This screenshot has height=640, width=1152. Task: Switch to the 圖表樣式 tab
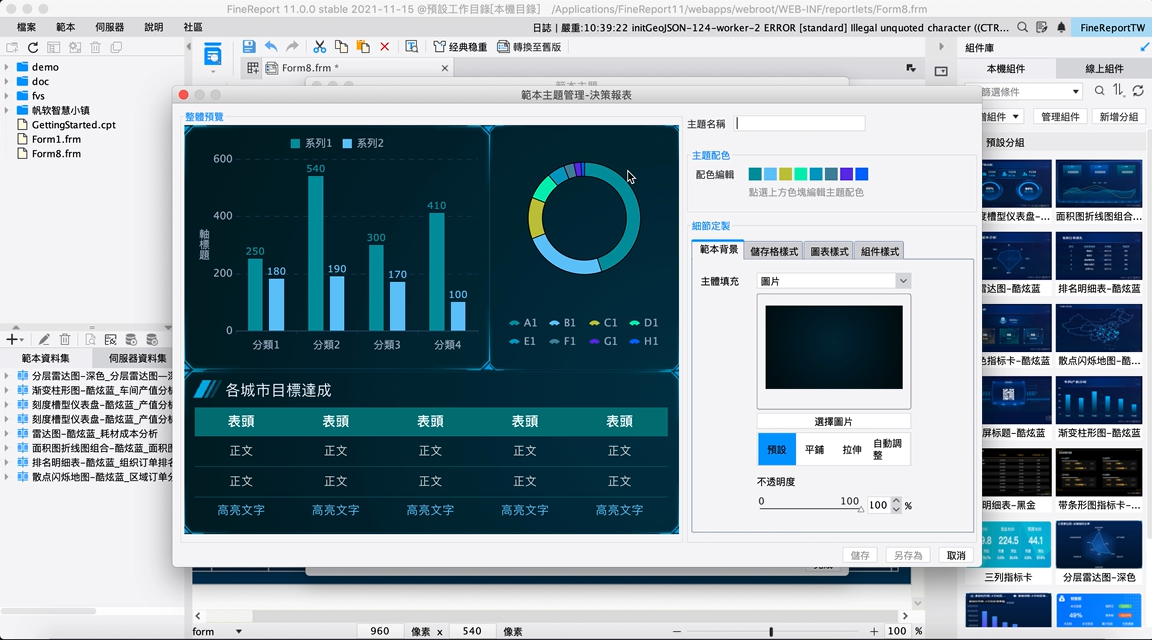[x=832, y=251]
